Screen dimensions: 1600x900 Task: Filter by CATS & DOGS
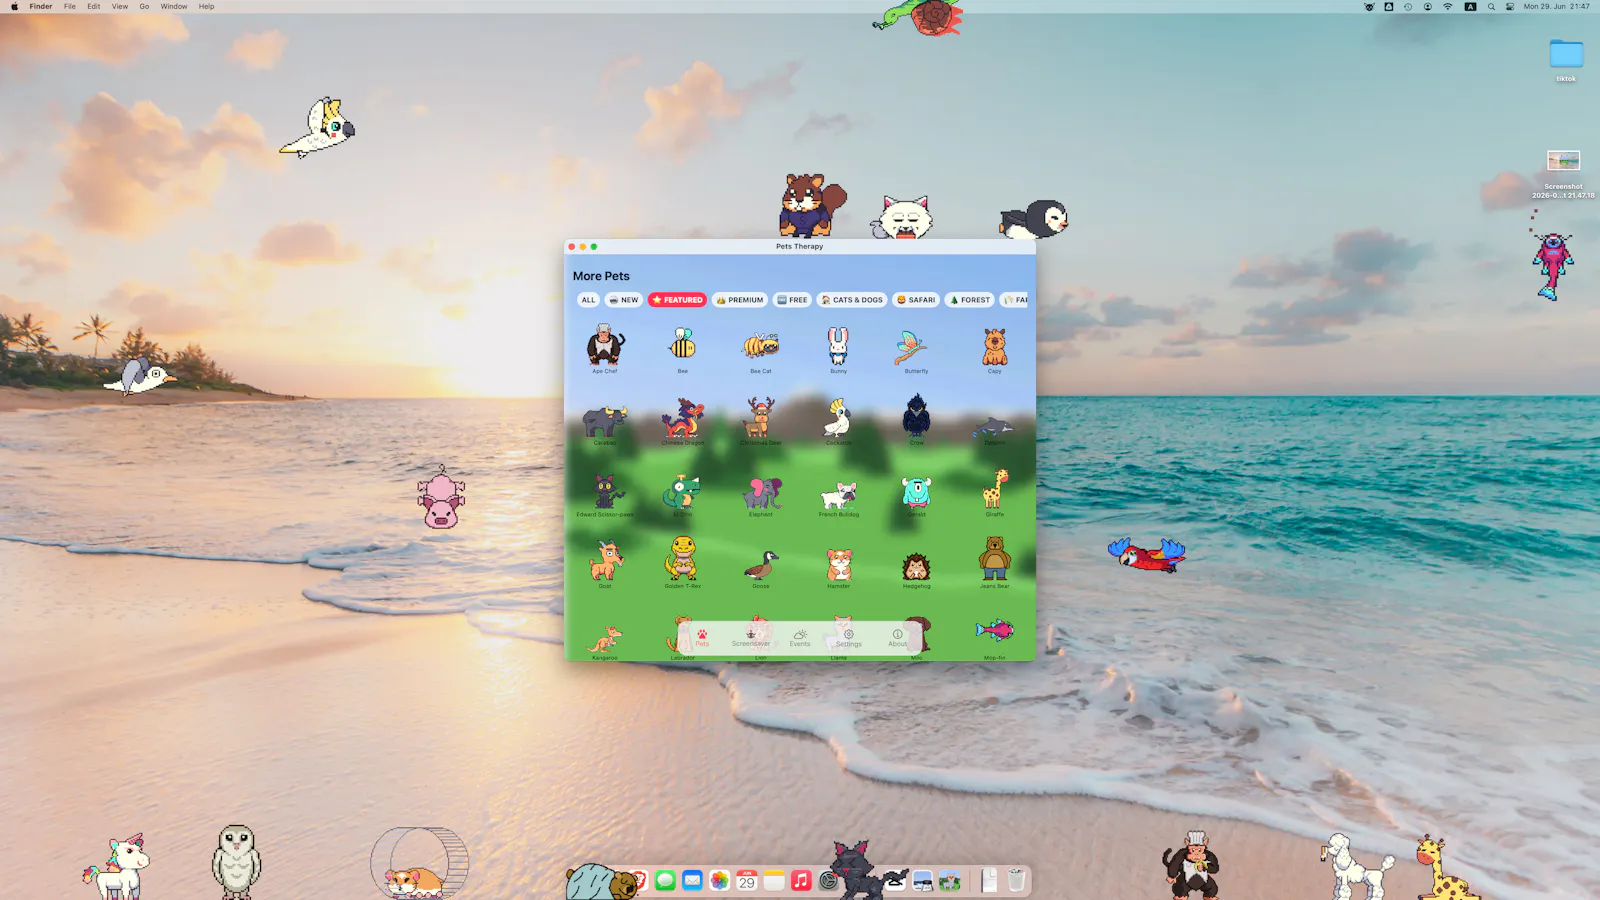point(852,300)
